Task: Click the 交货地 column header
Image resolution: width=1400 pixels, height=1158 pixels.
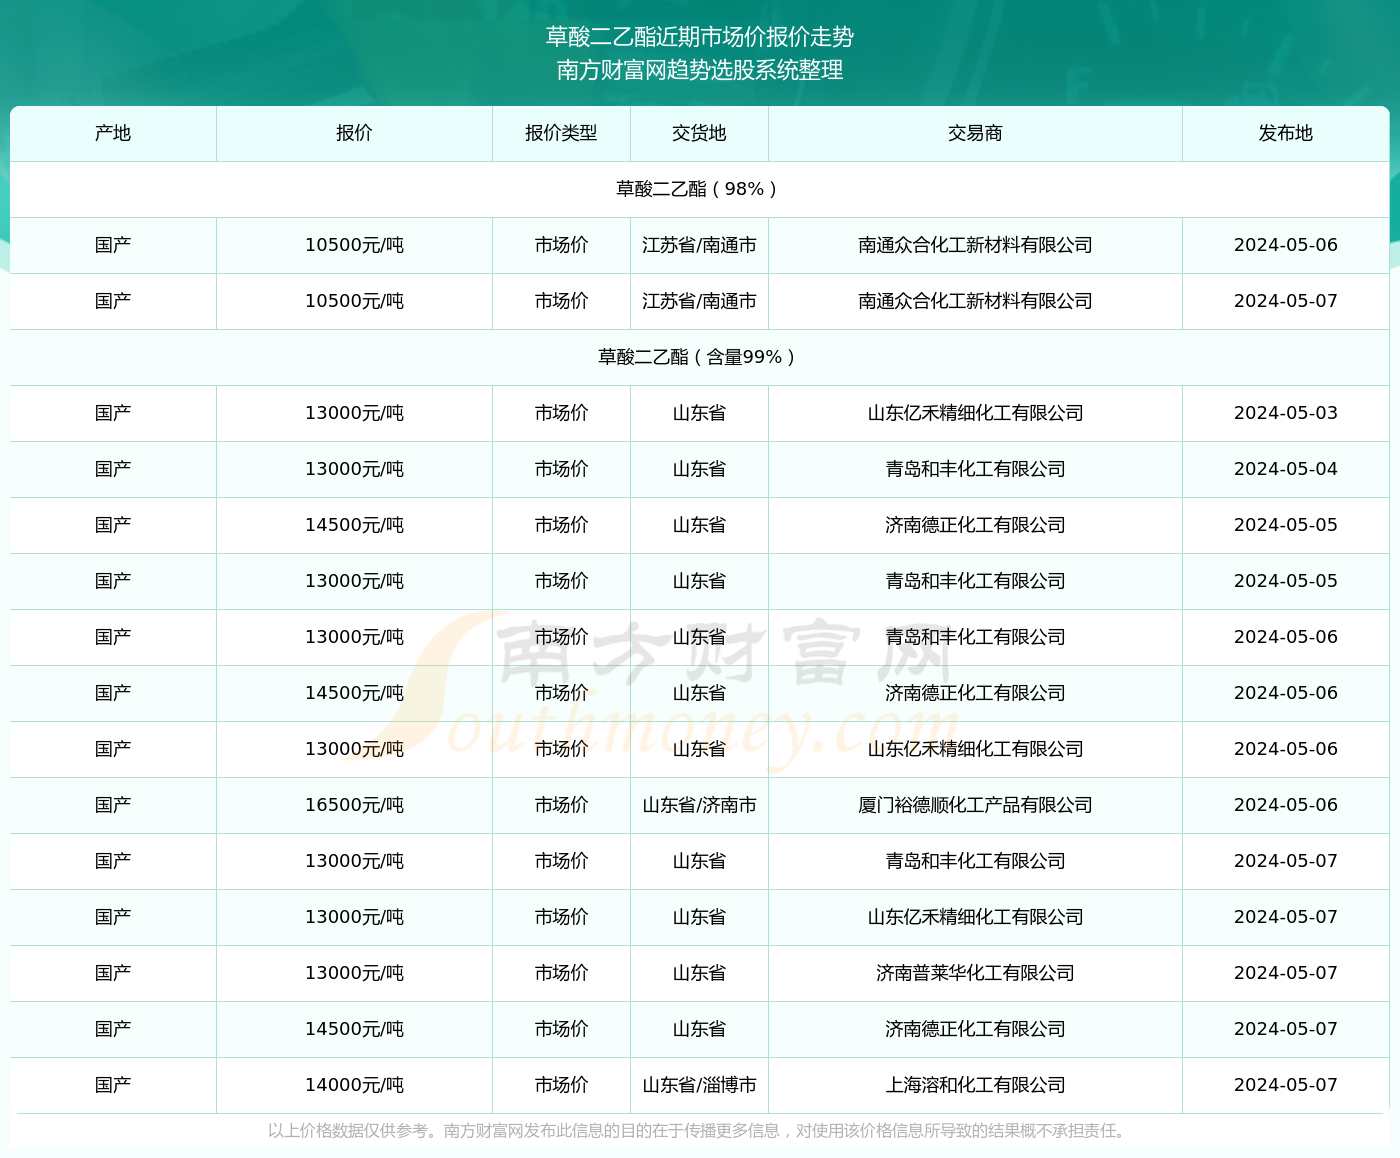Action: 699,133
